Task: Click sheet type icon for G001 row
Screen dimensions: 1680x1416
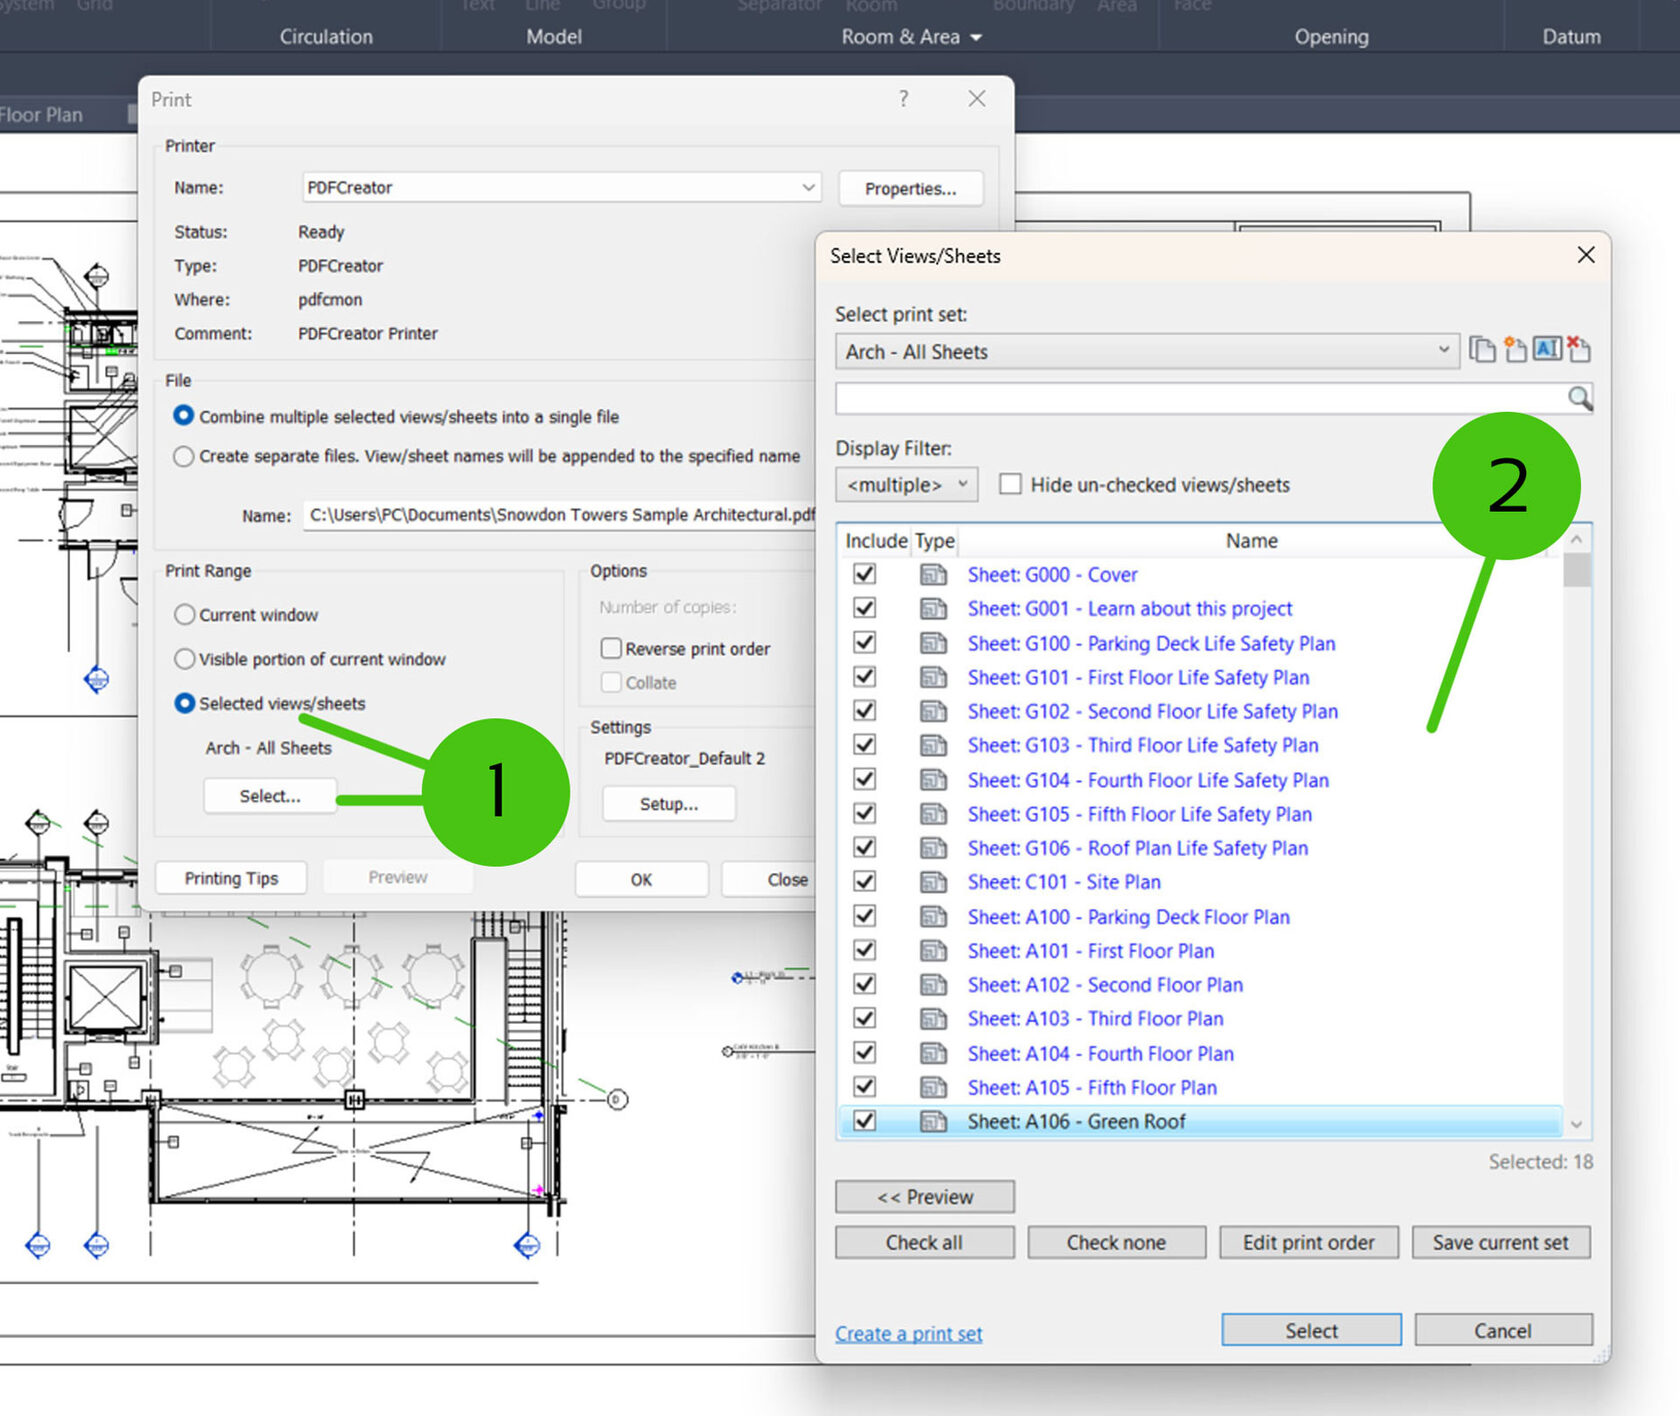Action: pos(933,609)
